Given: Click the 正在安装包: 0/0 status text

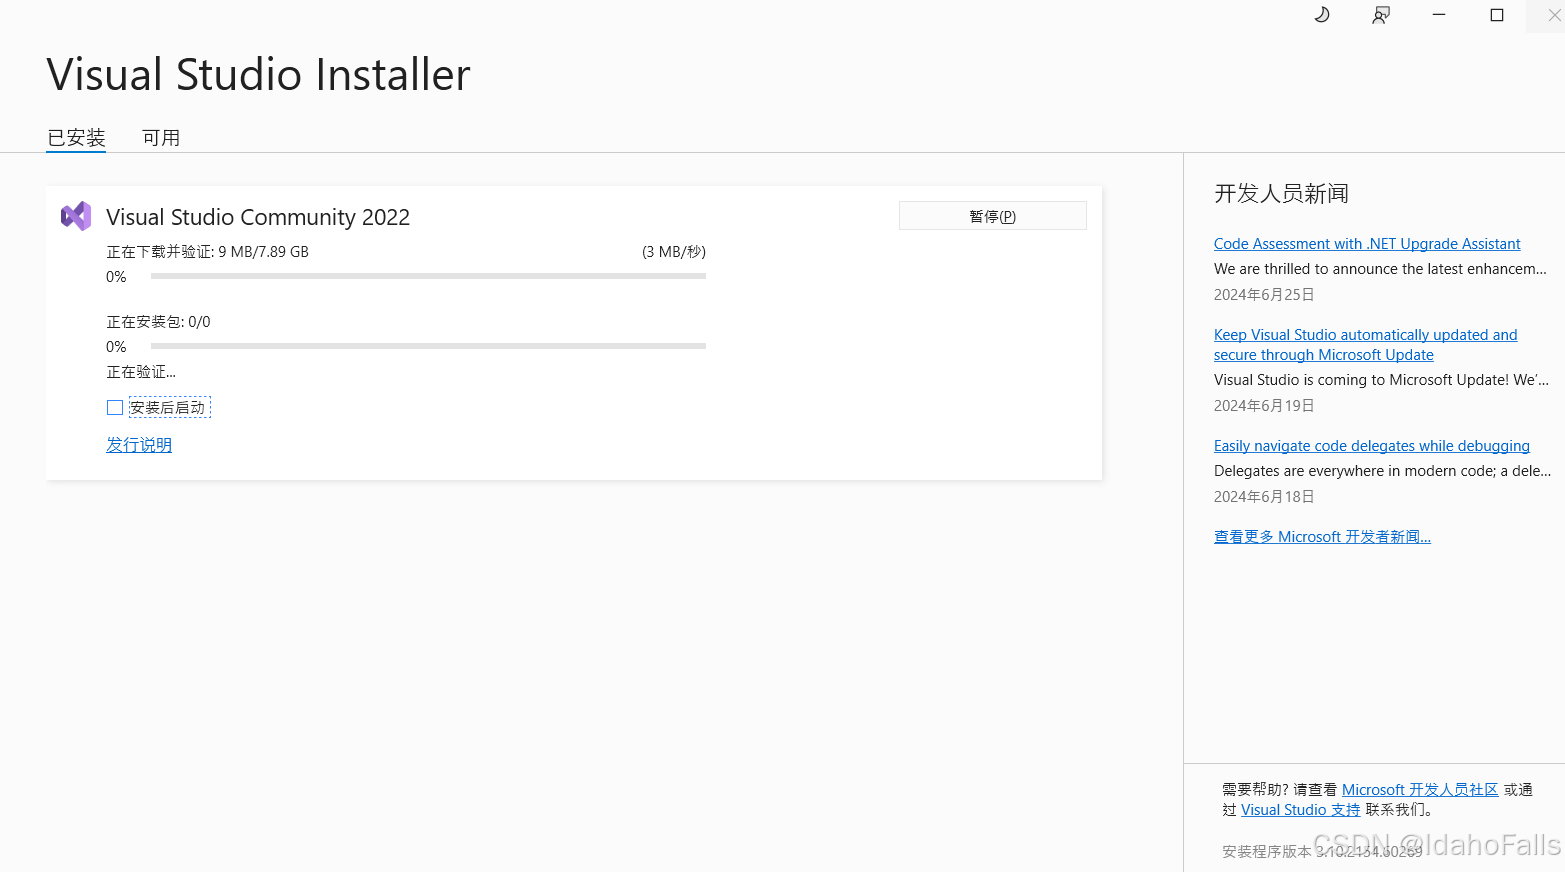Looking at the screenshot, I should pos(158,322).
